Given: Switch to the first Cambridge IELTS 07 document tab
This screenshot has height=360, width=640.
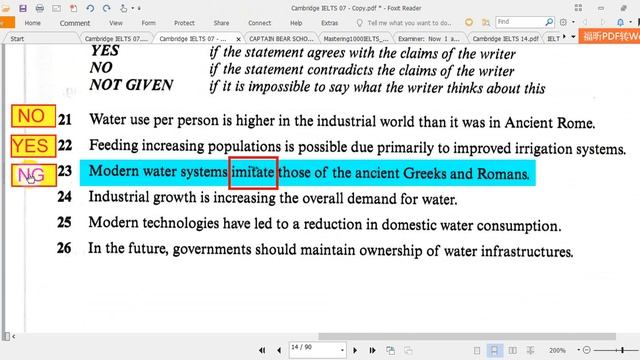Looking at the screenshot, I should coord(116,39).
